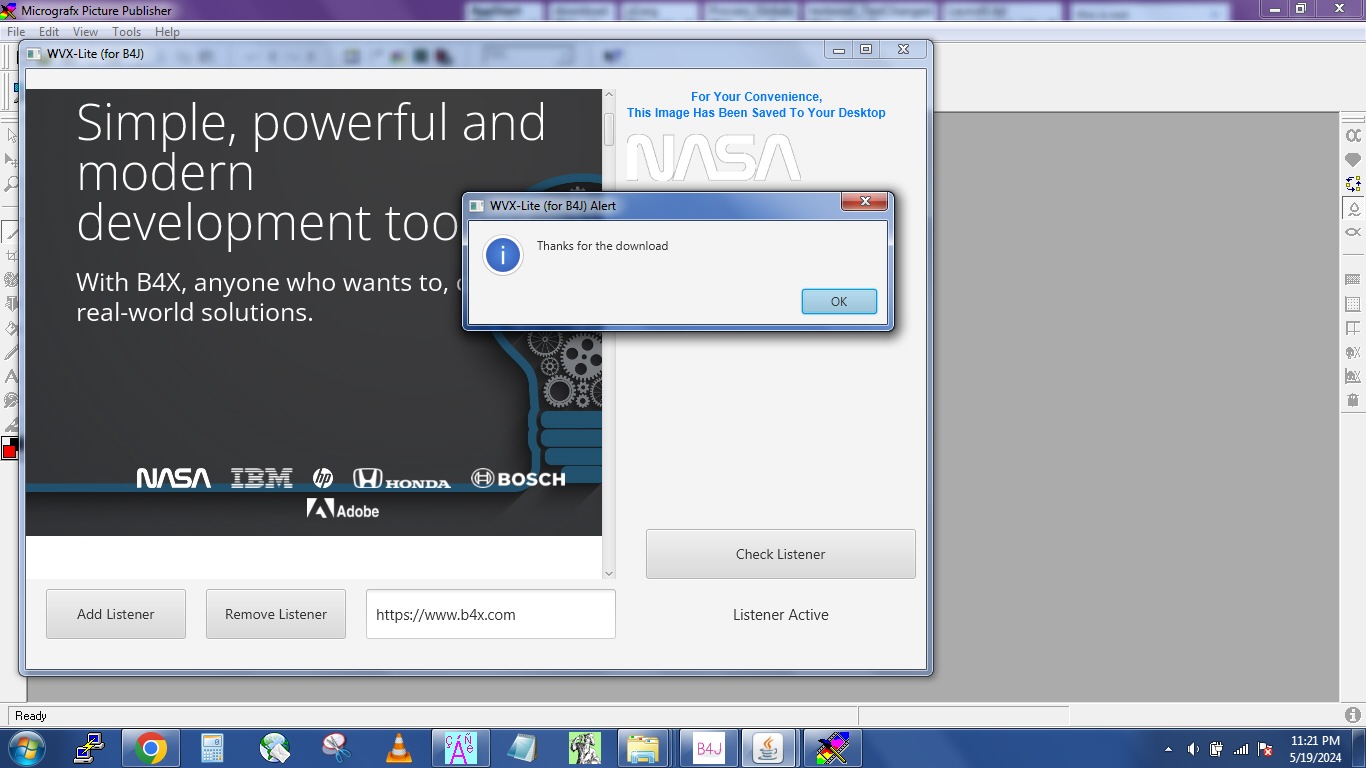1366x768 pixels.
Task: Switch to Picture Publisher in the taskbar
Action: click(x=832, y=748)
